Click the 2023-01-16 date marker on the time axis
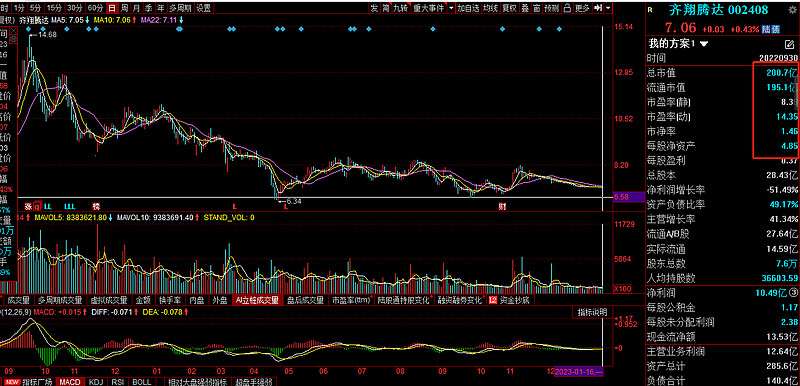The image size is (800, 386). point(579,371)
